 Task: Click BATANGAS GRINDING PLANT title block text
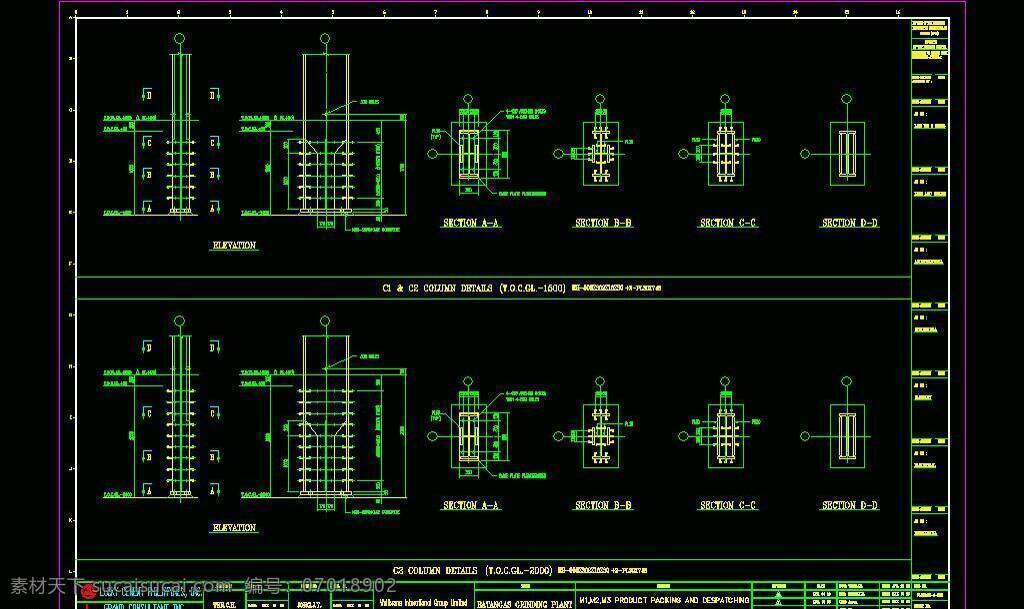524,604
